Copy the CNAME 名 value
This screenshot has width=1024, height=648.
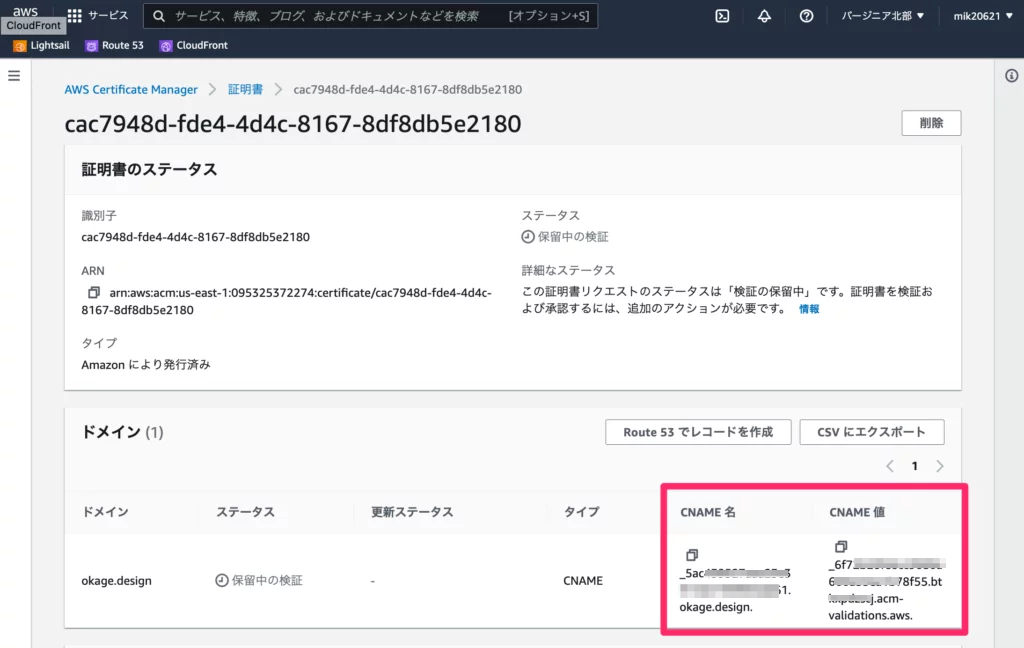[x=692, y=555]
